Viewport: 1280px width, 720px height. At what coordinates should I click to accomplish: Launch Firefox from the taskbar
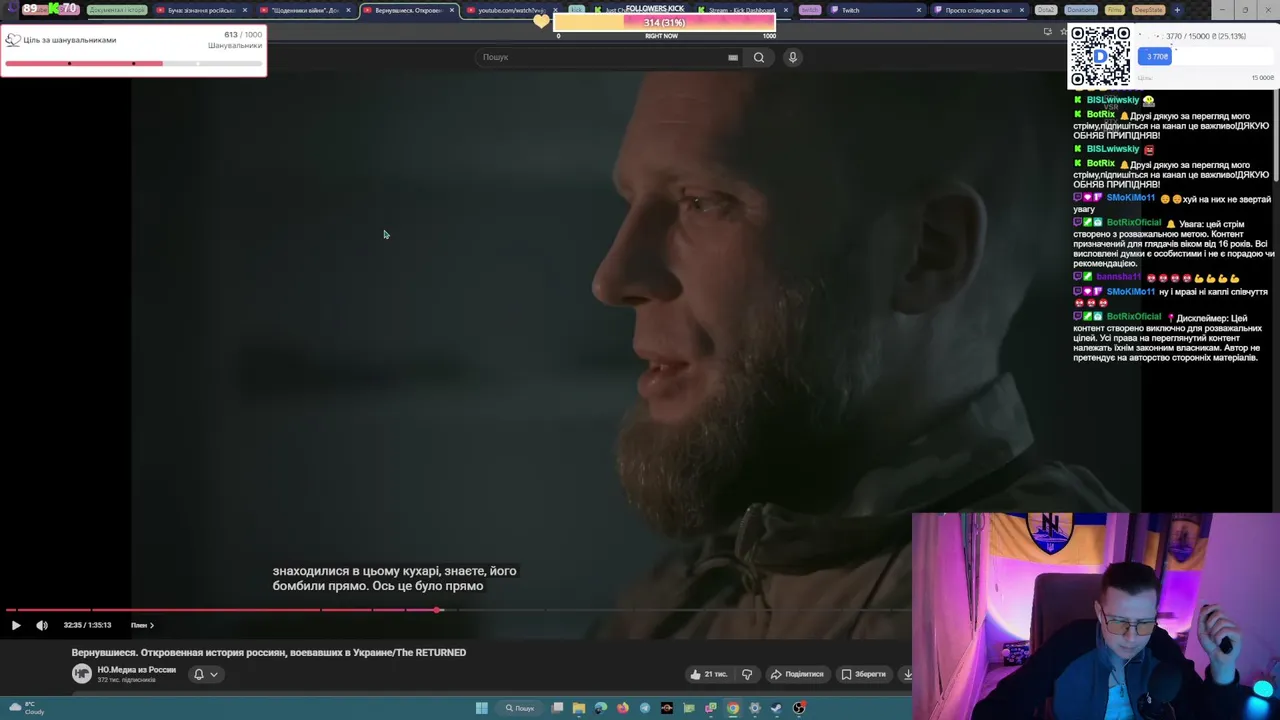623,708
